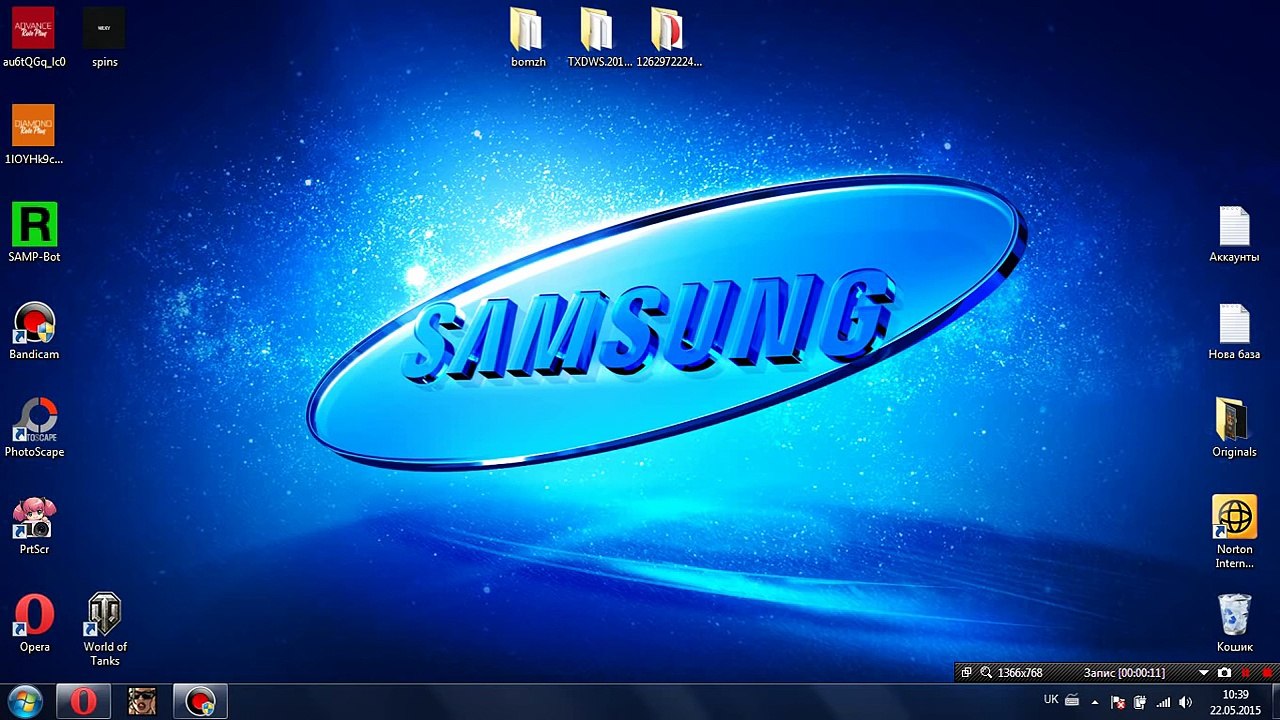This screenshot has height=720, width=1280.
Task: Open the GTA San Andreas taskbar icon
Action: (142, 701)
